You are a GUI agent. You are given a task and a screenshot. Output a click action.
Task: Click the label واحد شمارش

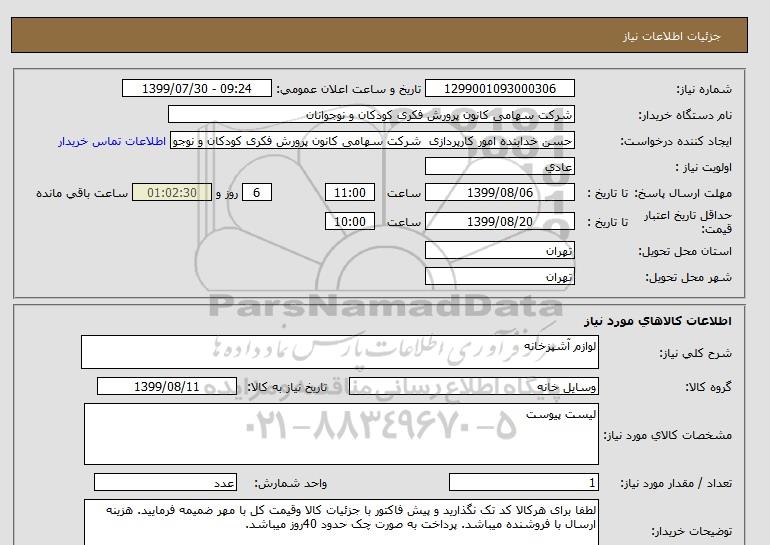click(291, 483)
